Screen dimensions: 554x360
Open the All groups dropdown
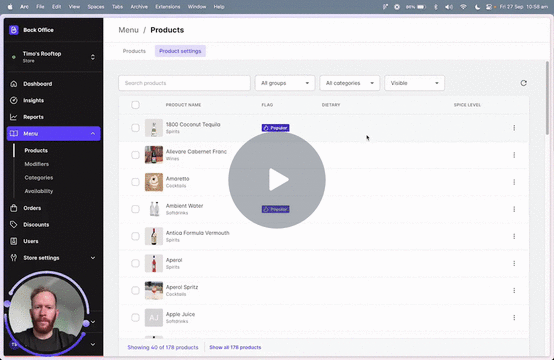coord(285,83)
